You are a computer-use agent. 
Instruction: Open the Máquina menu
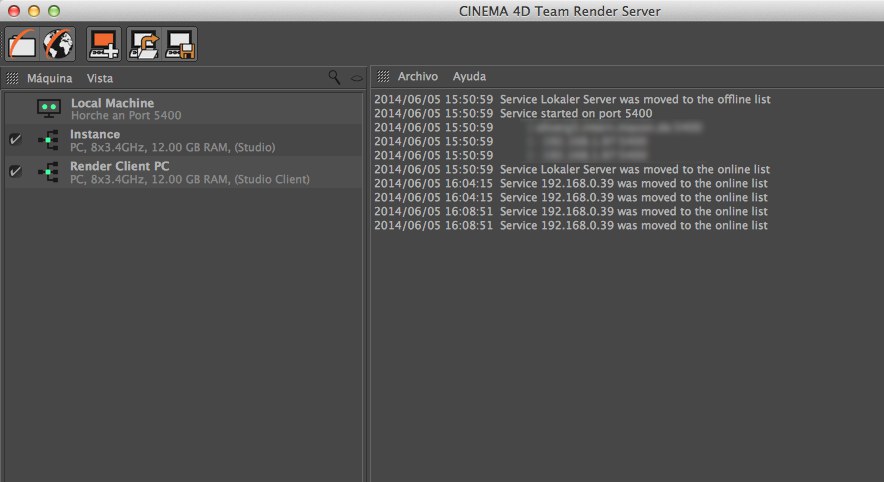click(x=49, y=78)
